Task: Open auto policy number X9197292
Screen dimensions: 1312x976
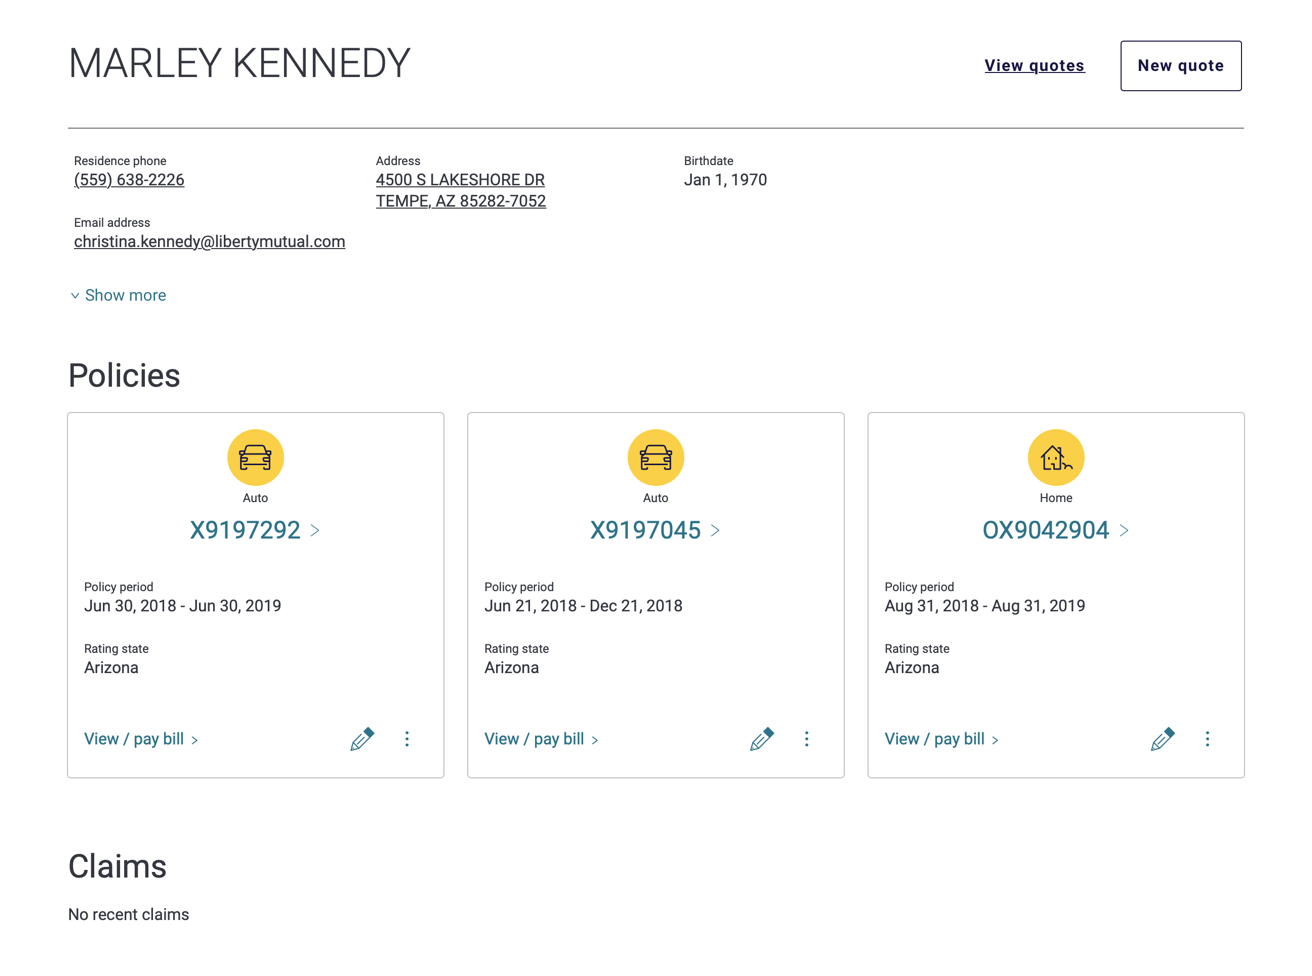Action: click(246, 530)
